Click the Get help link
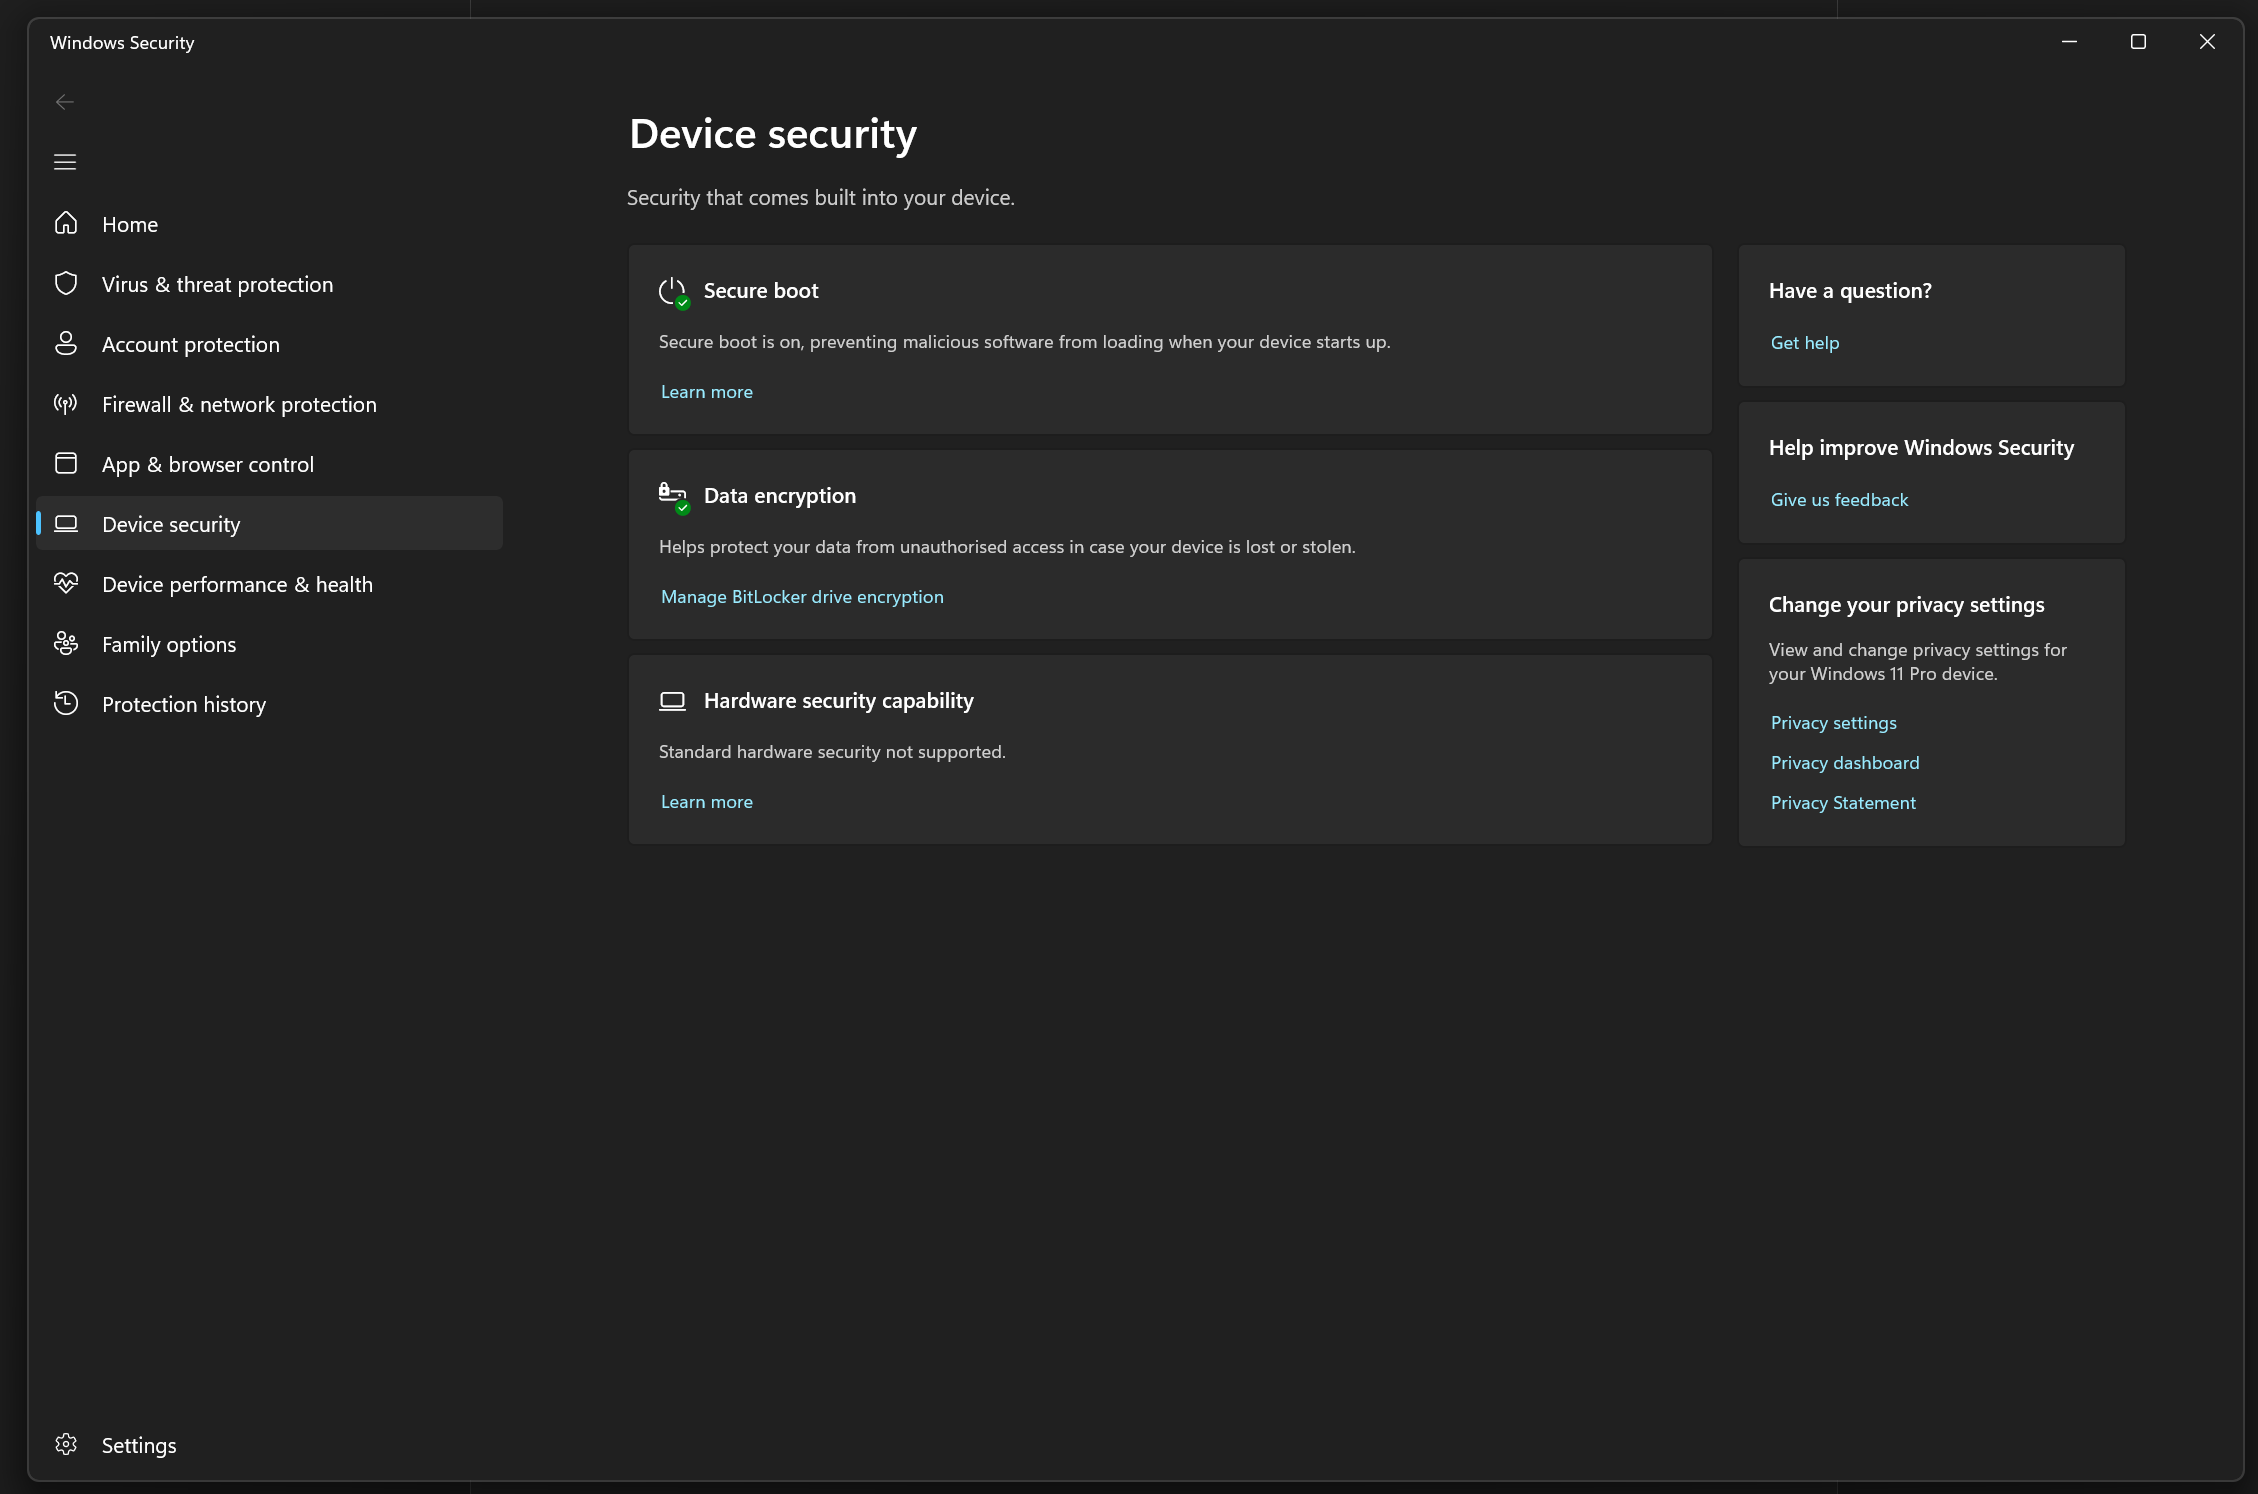This screenshot has width=2258, height=1494. [1805, 343]
